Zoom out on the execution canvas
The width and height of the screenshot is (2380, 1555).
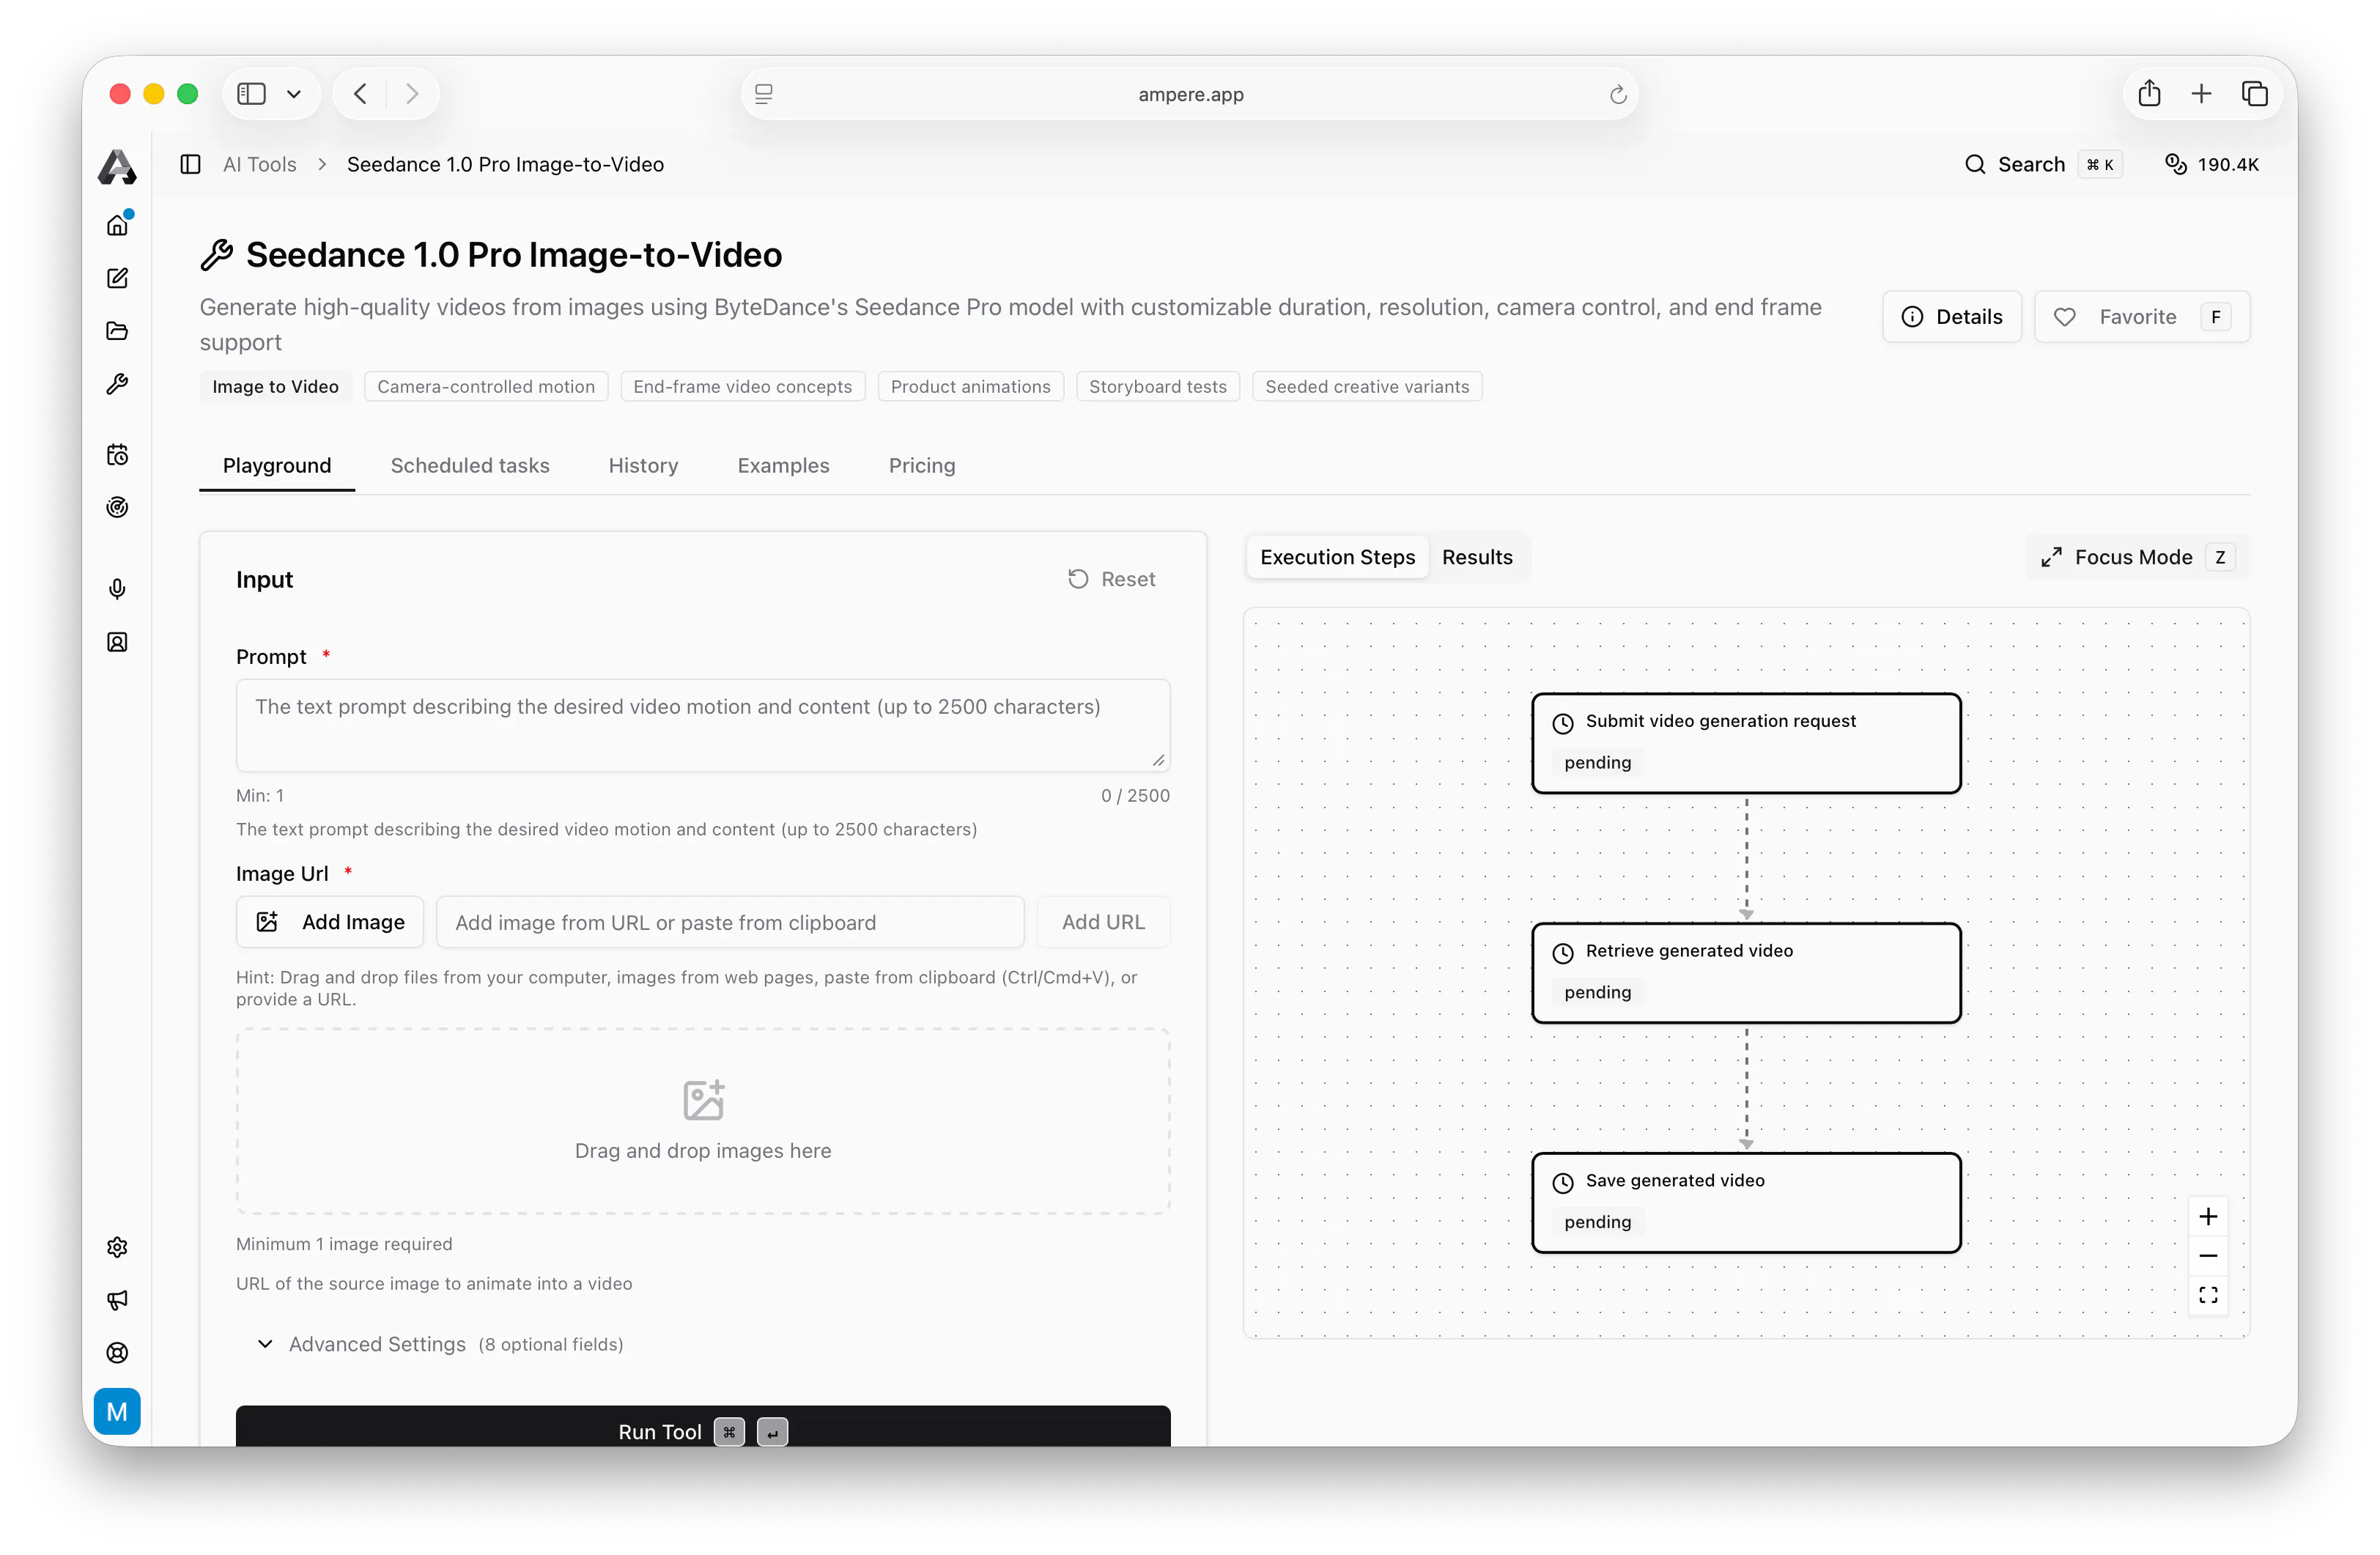[x=2208, y=1256]
